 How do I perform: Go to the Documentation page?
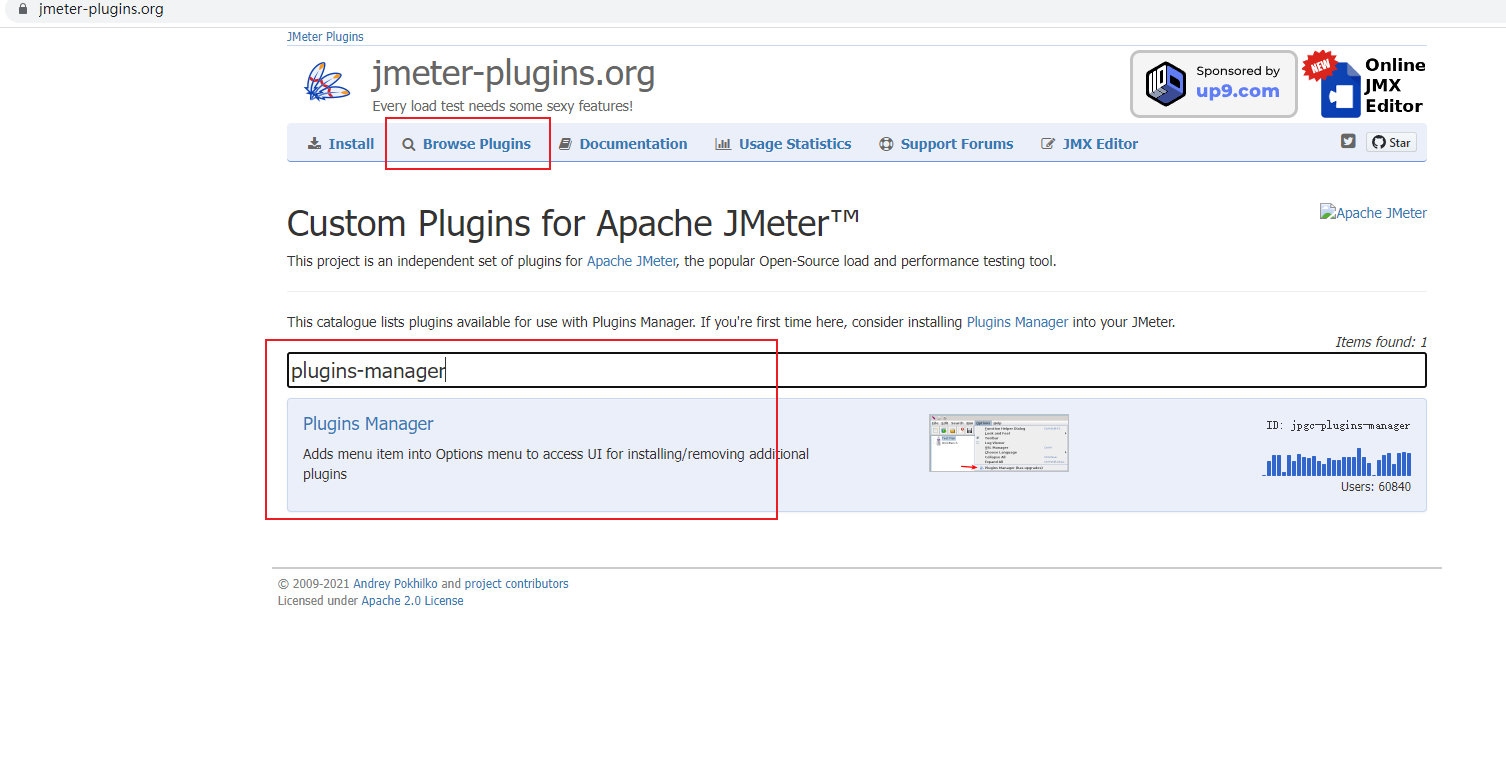pyautogui.click(x=623, y=144)
